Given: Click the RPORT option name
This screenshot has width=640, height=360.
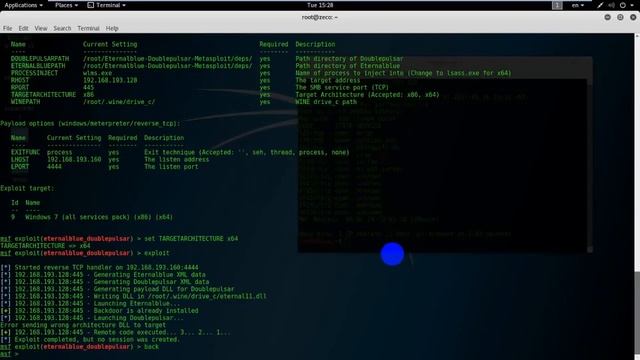Looking at the screenshot, I should point(20,87).
